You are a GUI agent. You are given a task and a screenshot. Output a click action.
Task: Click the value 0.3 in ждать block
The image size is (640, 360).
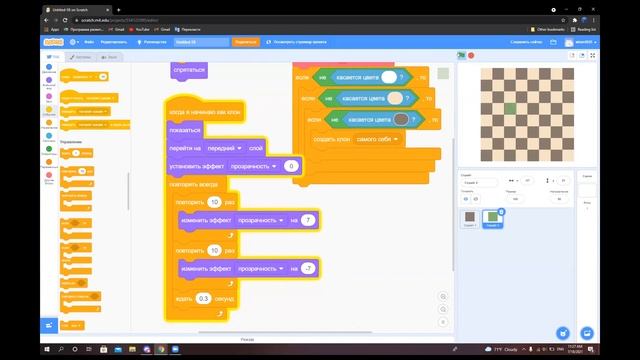point(203,299)
